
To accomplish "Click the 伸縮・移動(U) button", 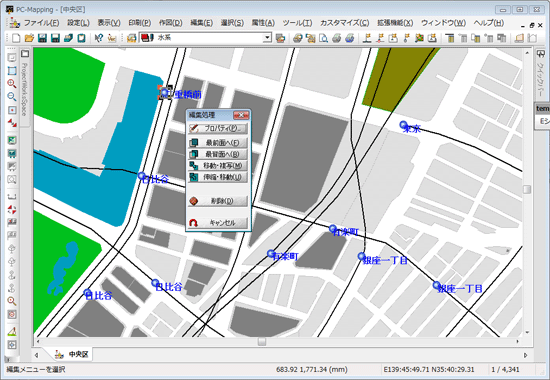I will point(218,177).
